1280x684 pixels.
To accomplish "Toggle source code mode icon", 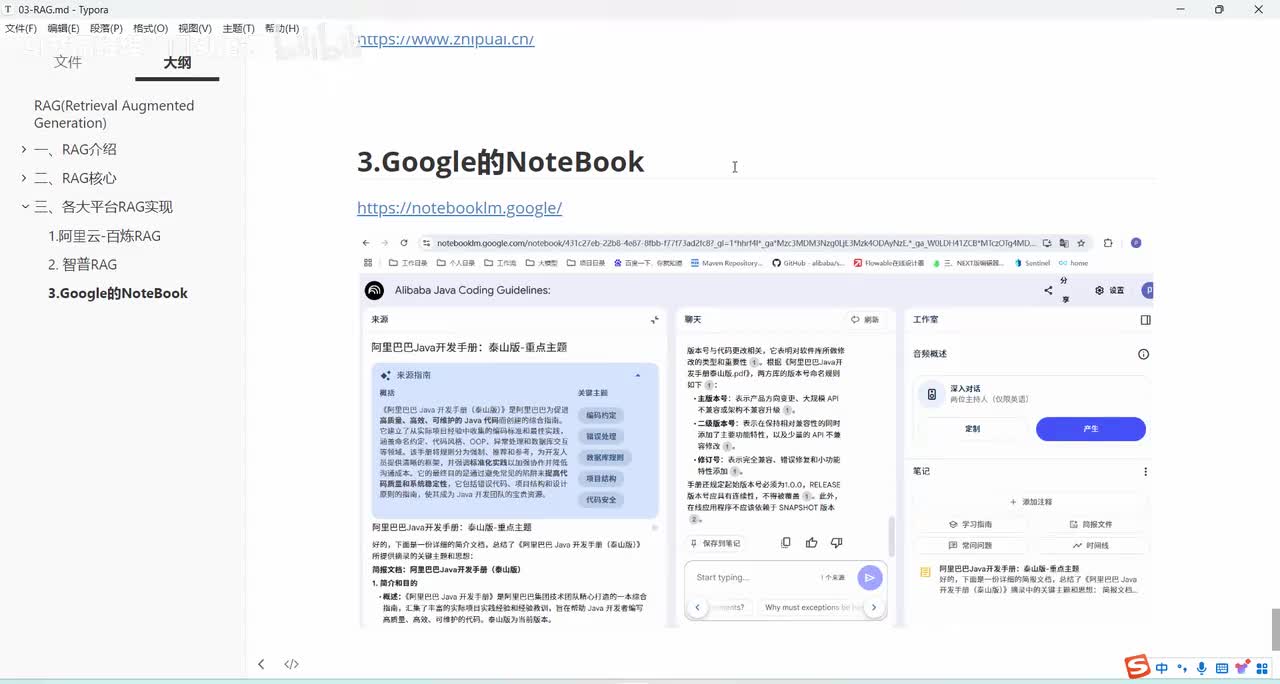I will pyautogui.click(x=291, y=664).
